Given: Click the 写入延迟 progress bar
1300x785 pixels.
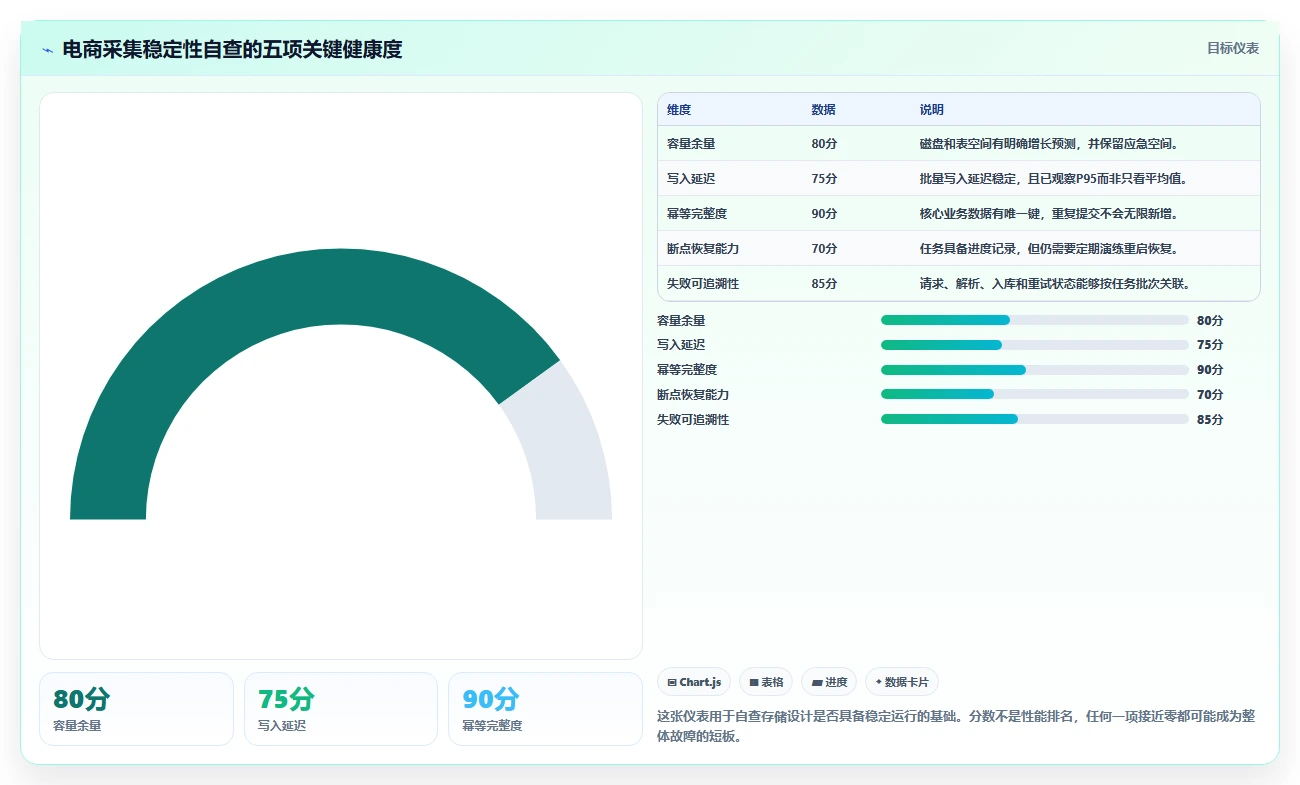Looking at the screenshot, I should [1034, 345].
